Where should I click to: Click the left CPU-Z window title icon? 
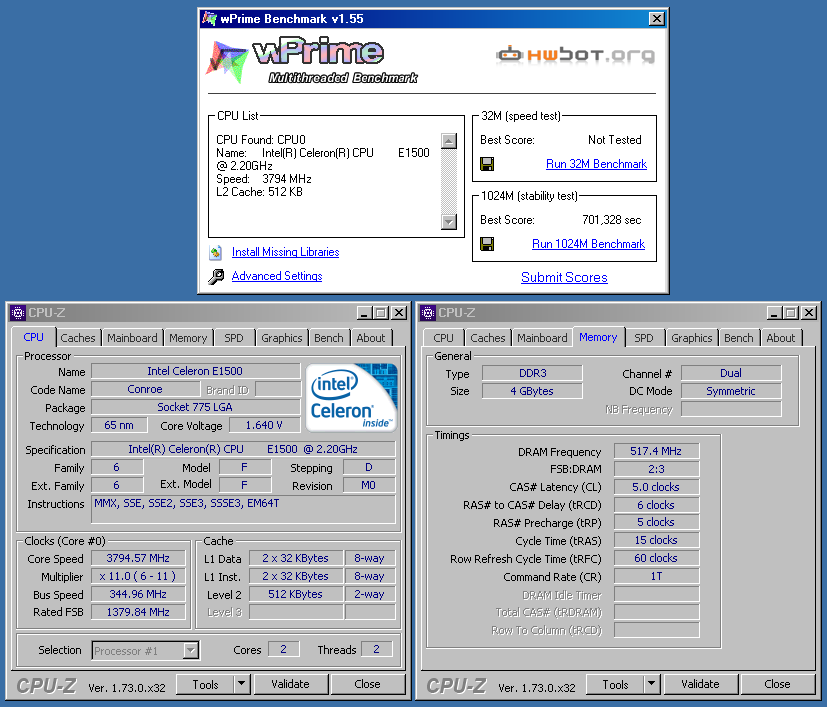coord(17,313)
